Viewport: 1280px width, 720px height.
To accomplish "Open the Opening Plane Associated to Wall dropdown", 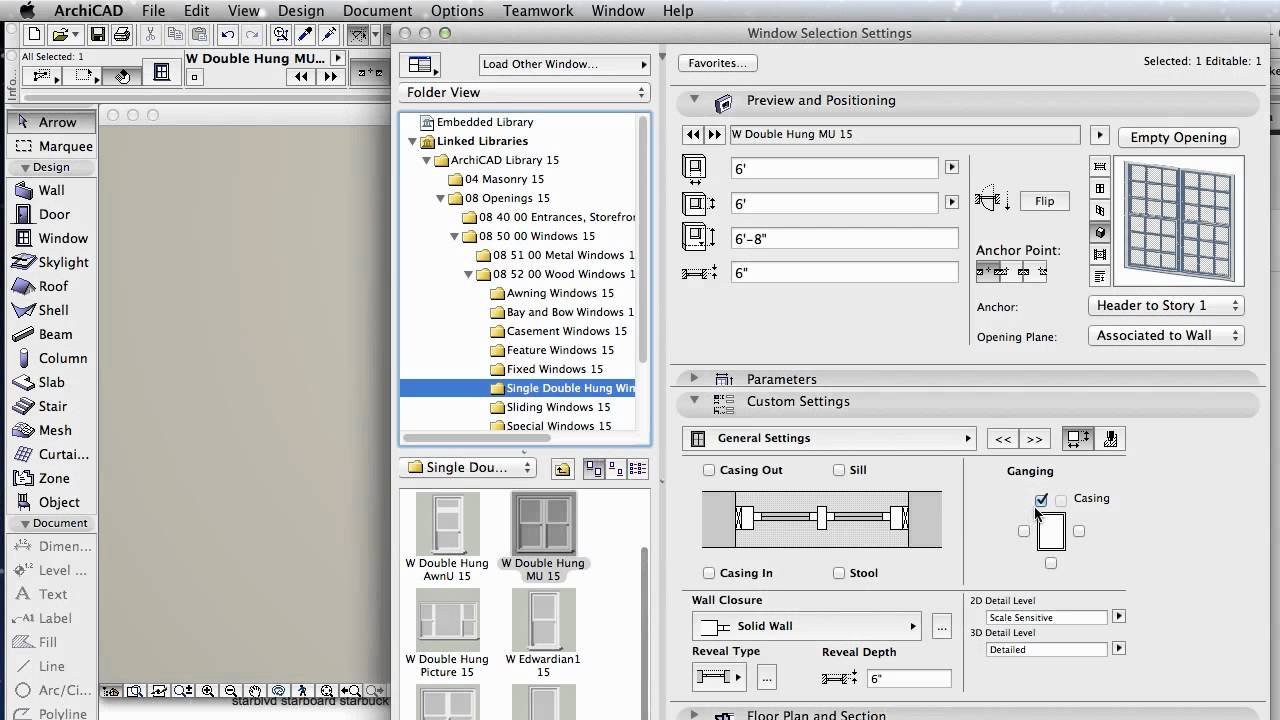I will 1166,335.
